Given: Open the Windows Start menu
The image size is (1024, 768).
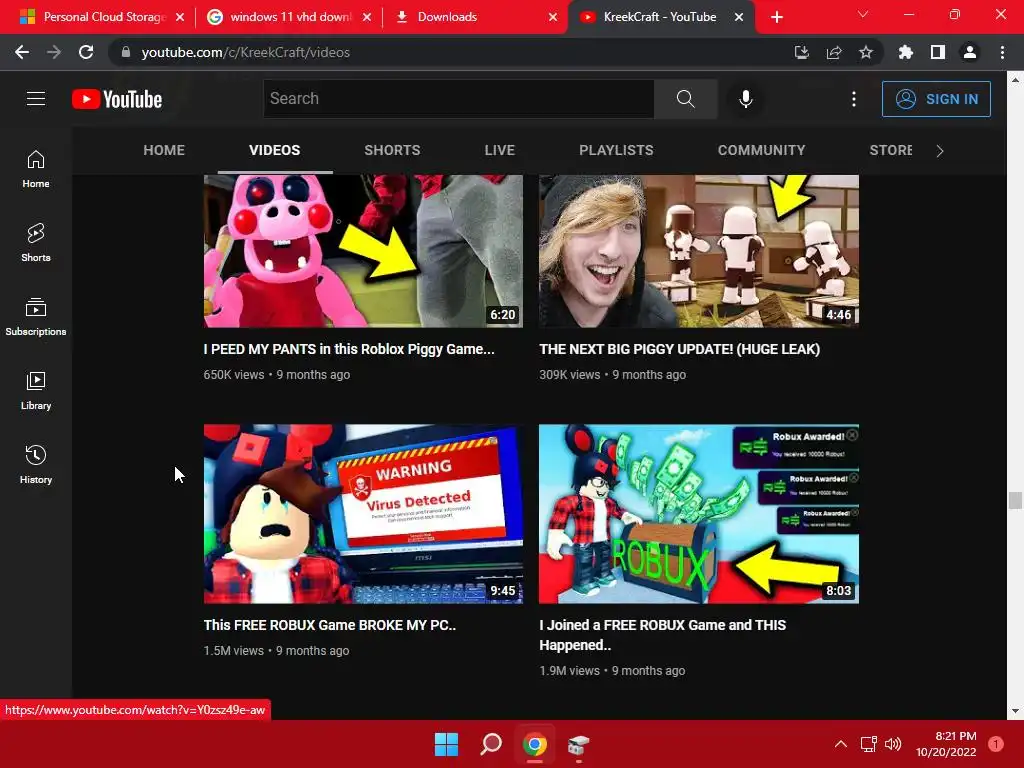Looking at the screenshot, I should (x=447, y=744).
